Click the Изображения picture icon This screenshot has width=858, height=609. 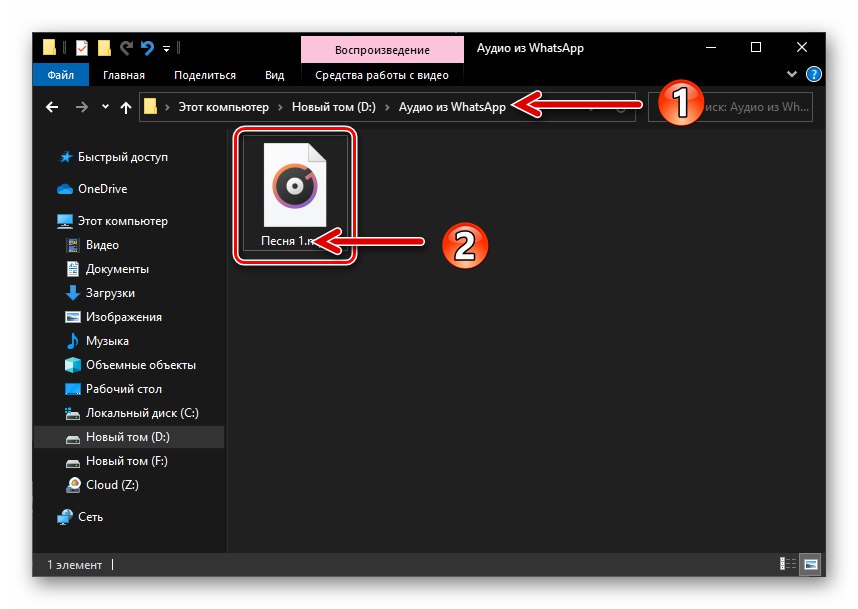coord(72,317)
